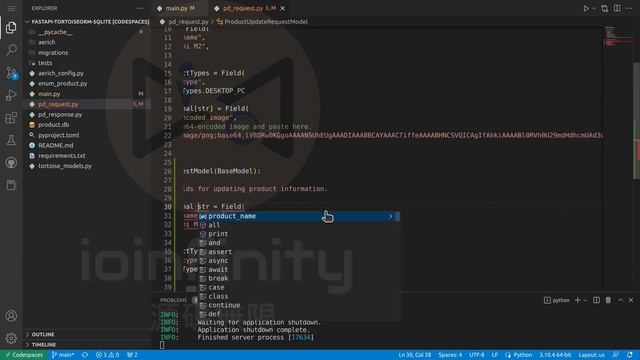Viewport: 640px width, 360px height.
Task: Open the Manage settings gear
Action: coord(11,338)
